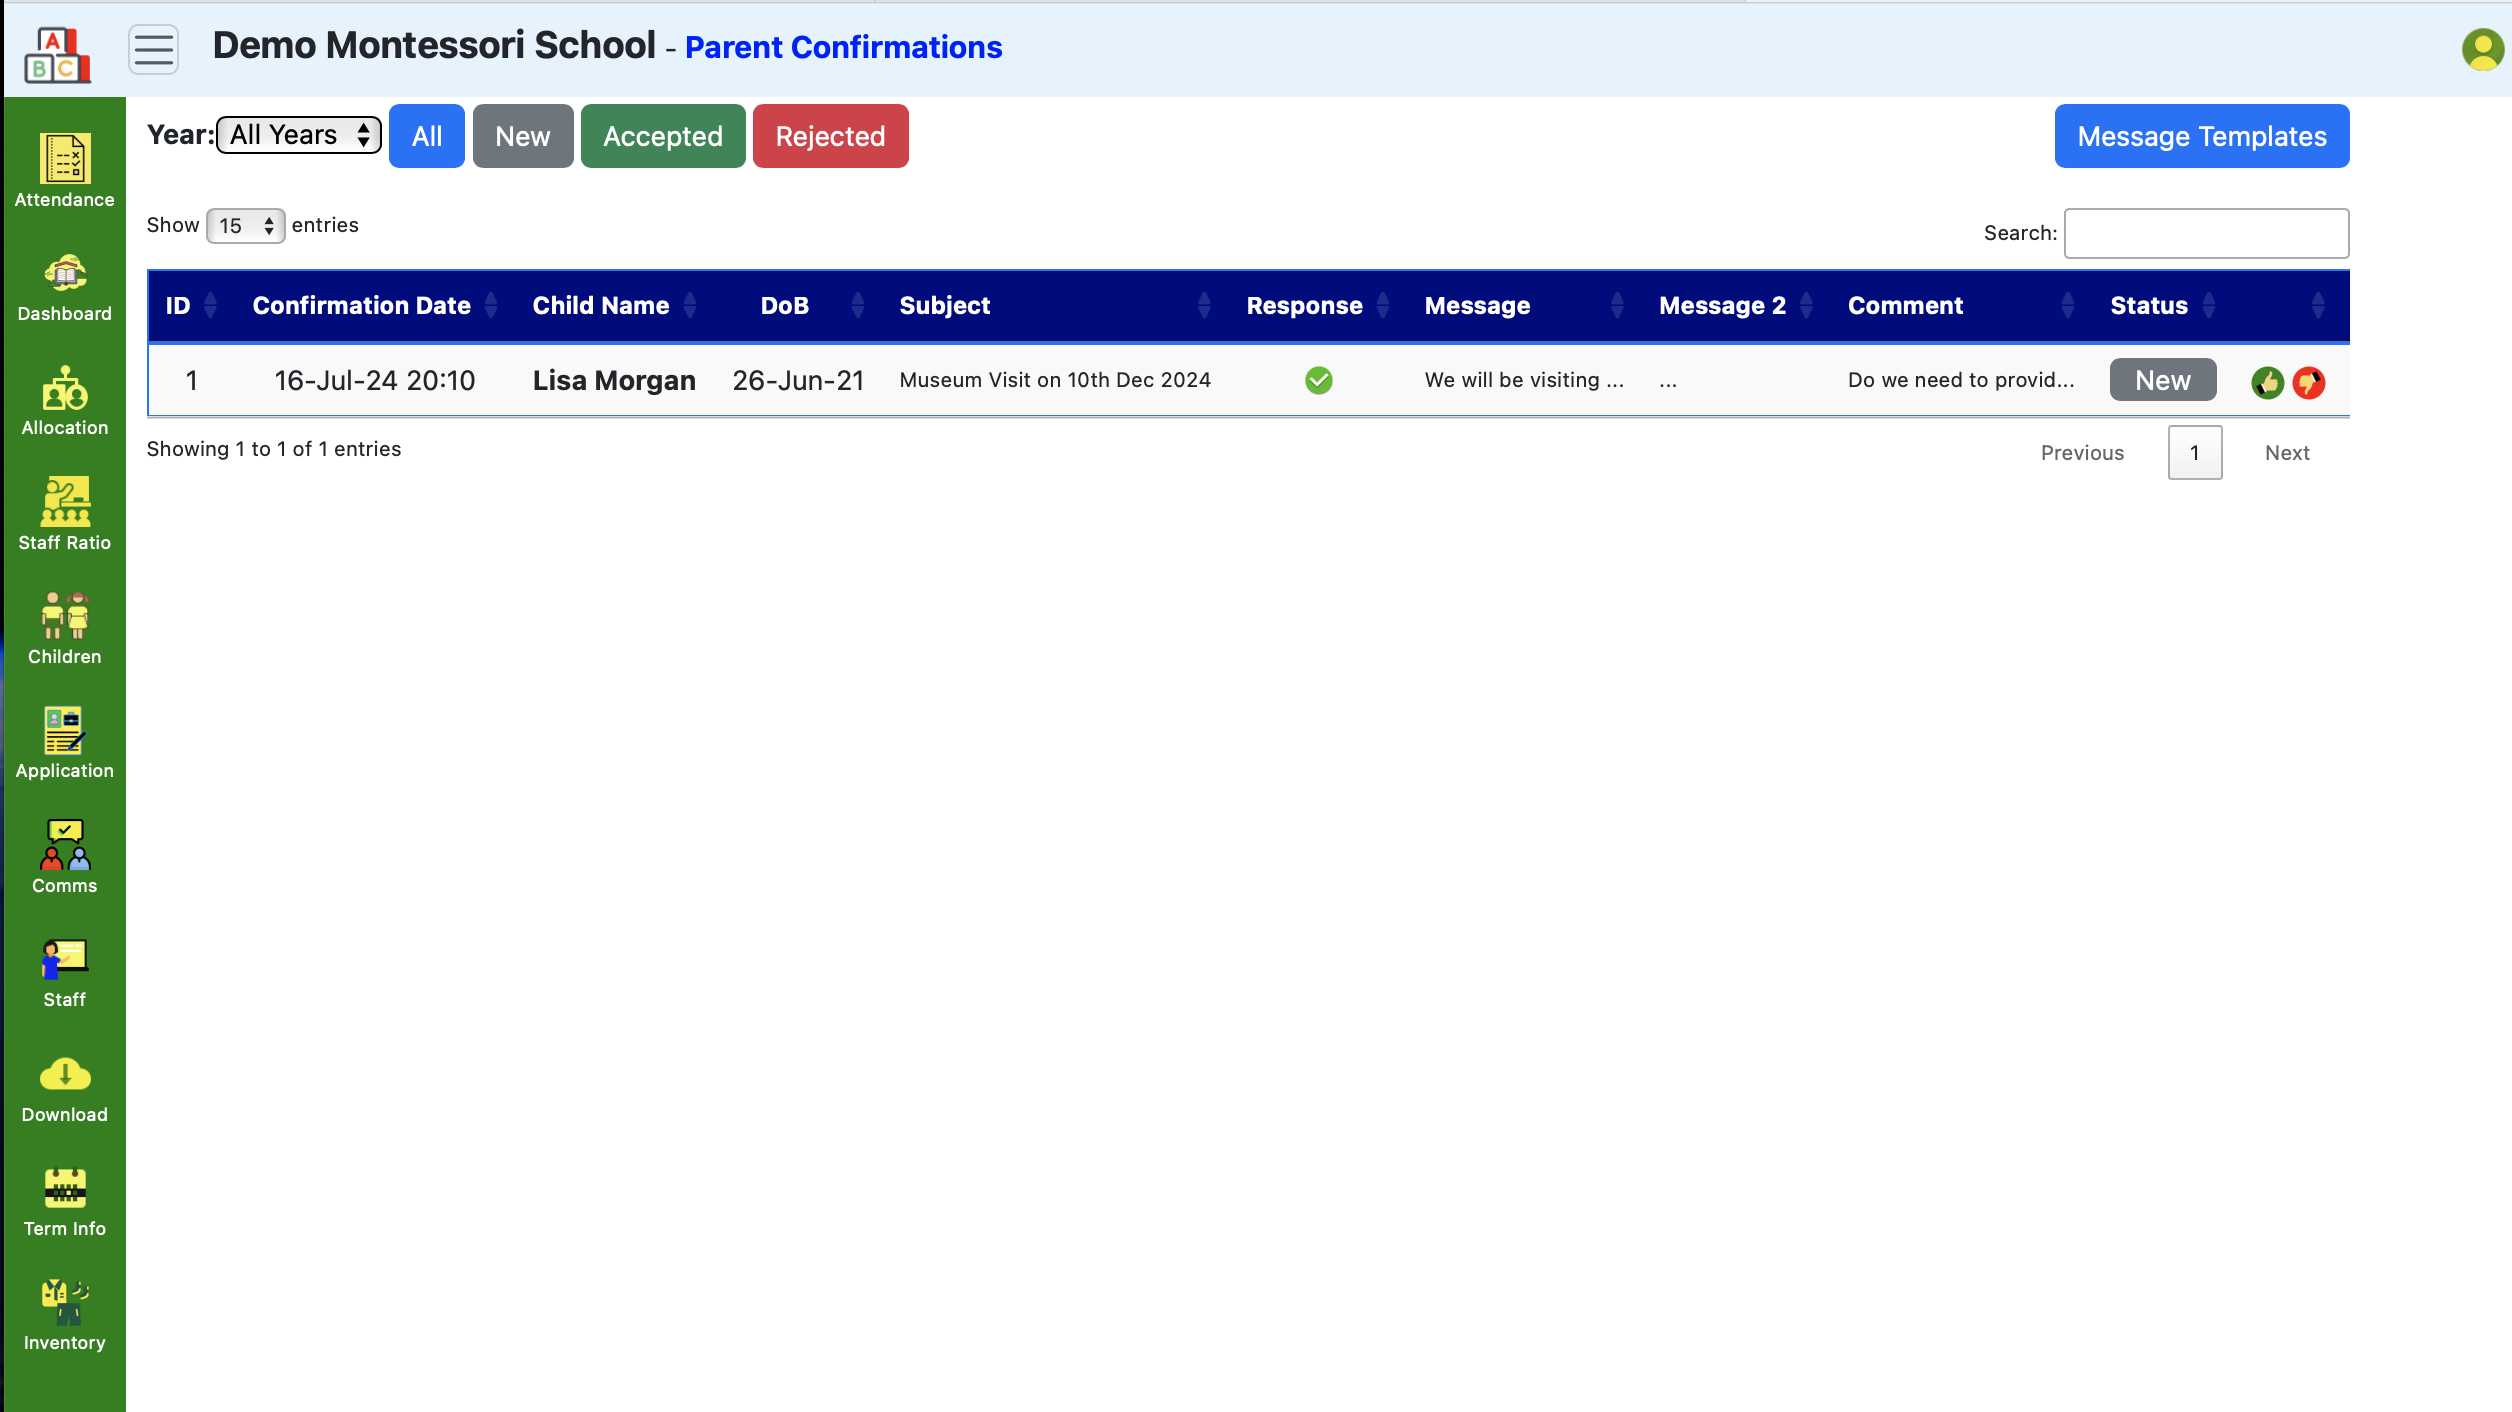The height and width of the screenshot is (1412, 2512).
Task: Select All confirmations filter tab
Action: tap(426, 135)
